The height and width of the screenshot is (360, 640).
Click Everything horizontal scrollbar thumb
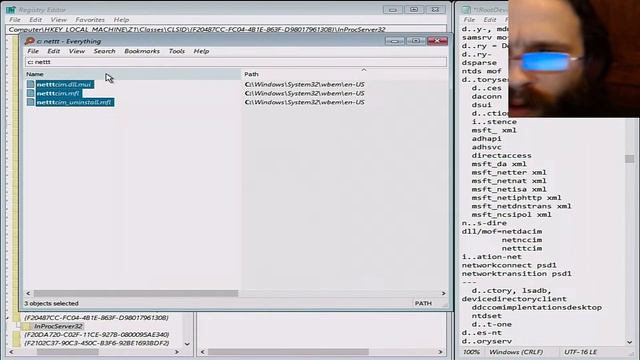click(x=136, y=293)
